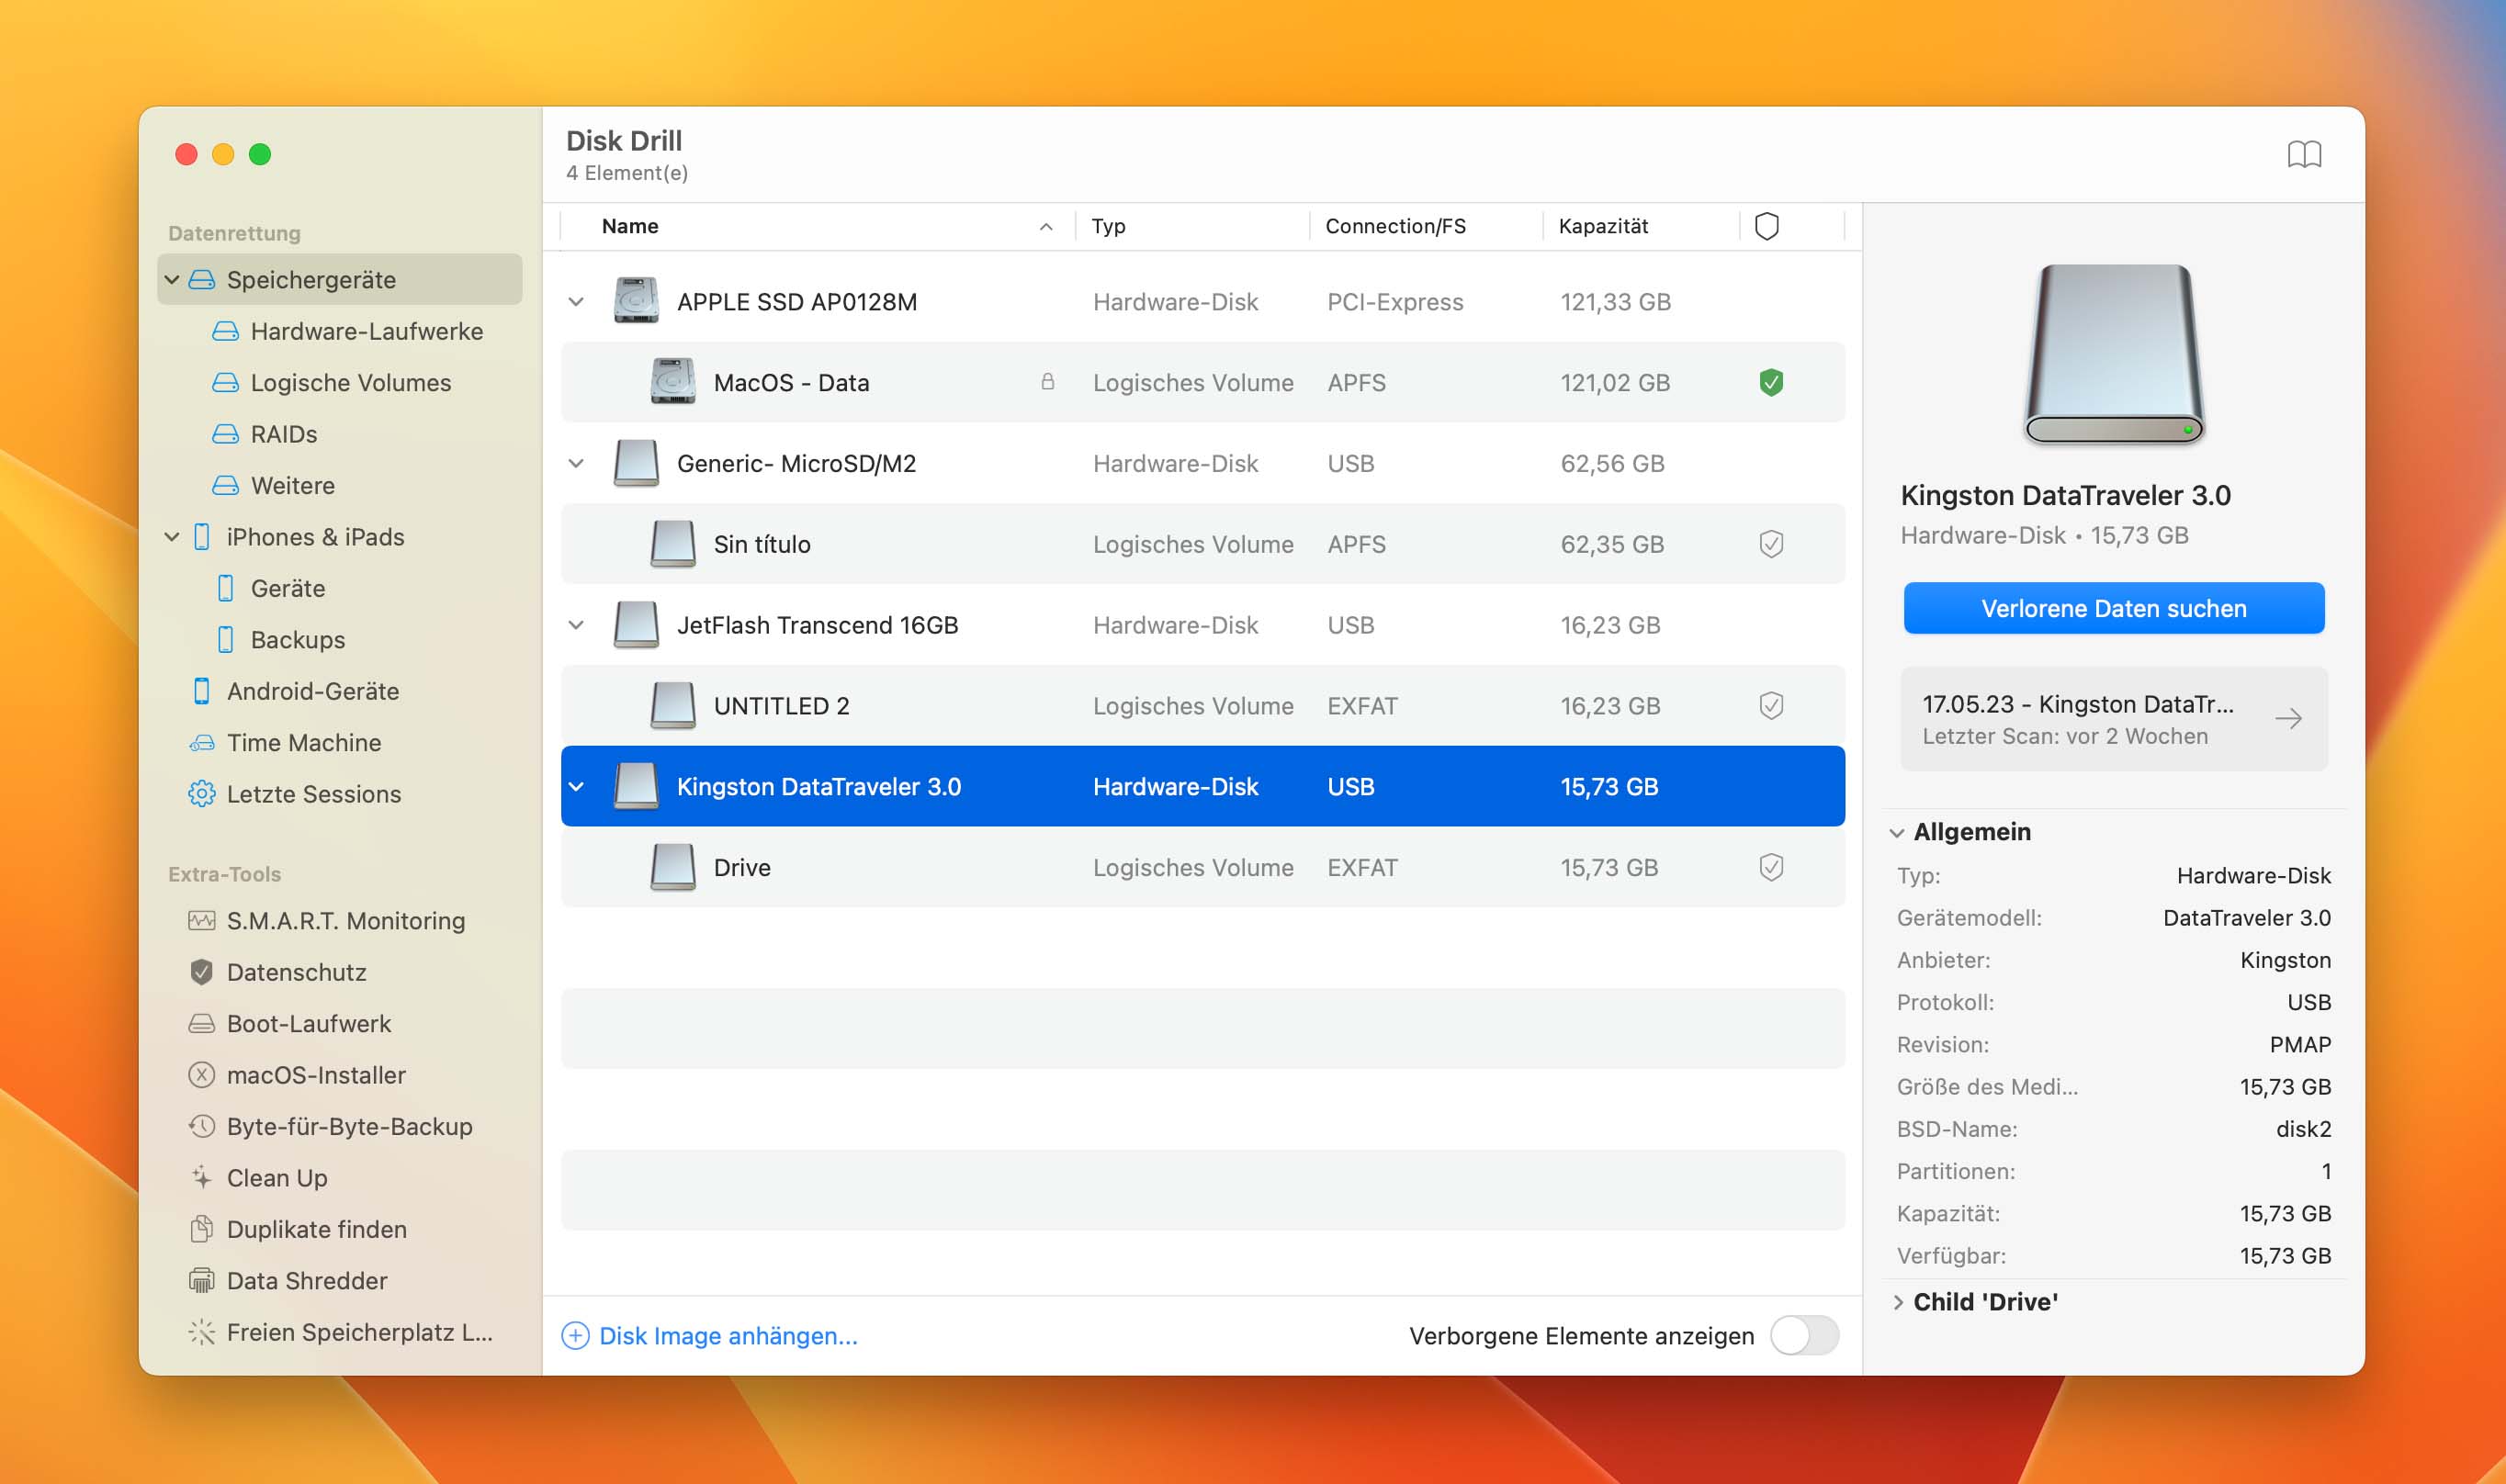Toggle Verborgene Elemente anzeigen switch
The width and height of the screenshot is (2506, 1484).
pos(1806,1333)
